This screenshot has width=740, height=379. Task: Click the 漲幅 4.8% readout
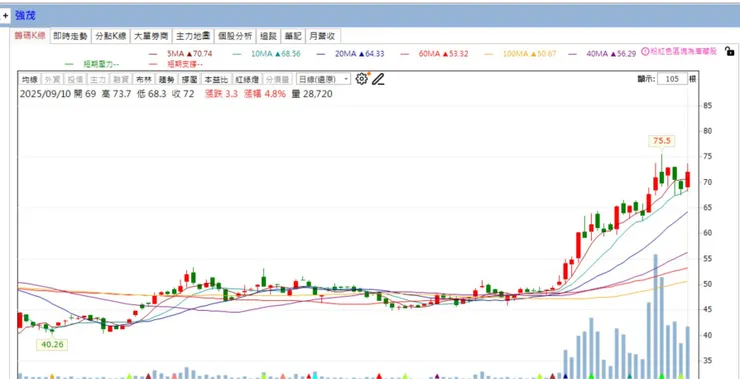265,94
